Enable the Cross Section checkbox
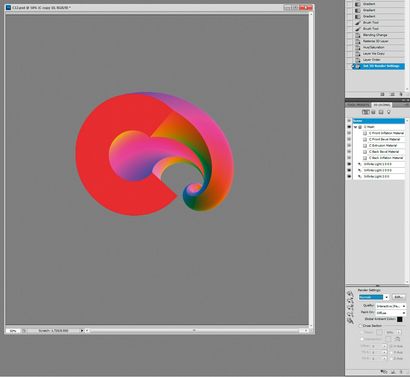The width and height of the screenshot is (410, 377). [361, 326]
